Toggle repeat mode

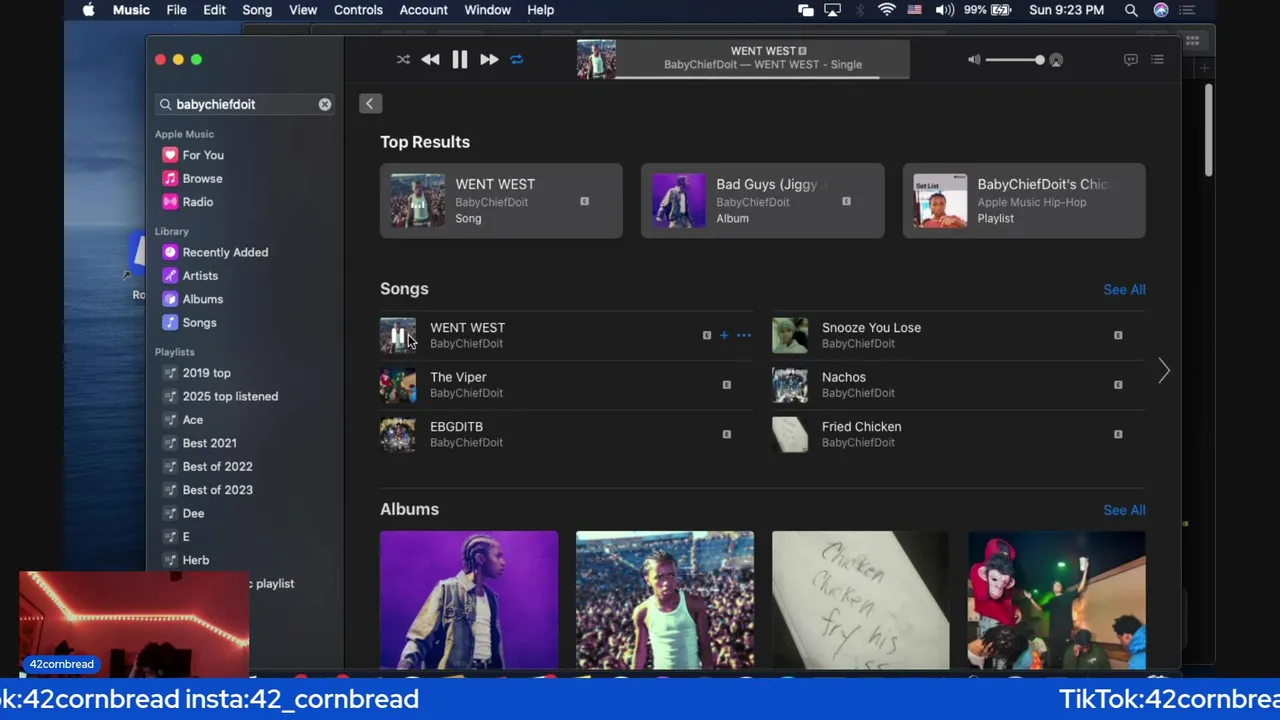[517, 60]
